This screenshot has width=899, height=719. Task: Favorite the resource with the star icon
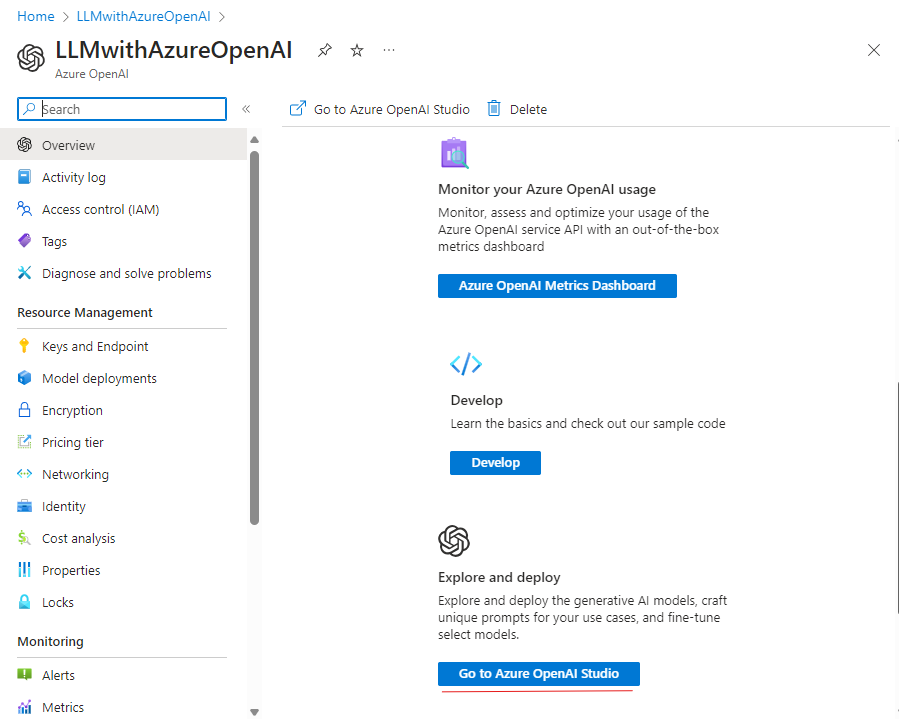(x=357, y=50)
